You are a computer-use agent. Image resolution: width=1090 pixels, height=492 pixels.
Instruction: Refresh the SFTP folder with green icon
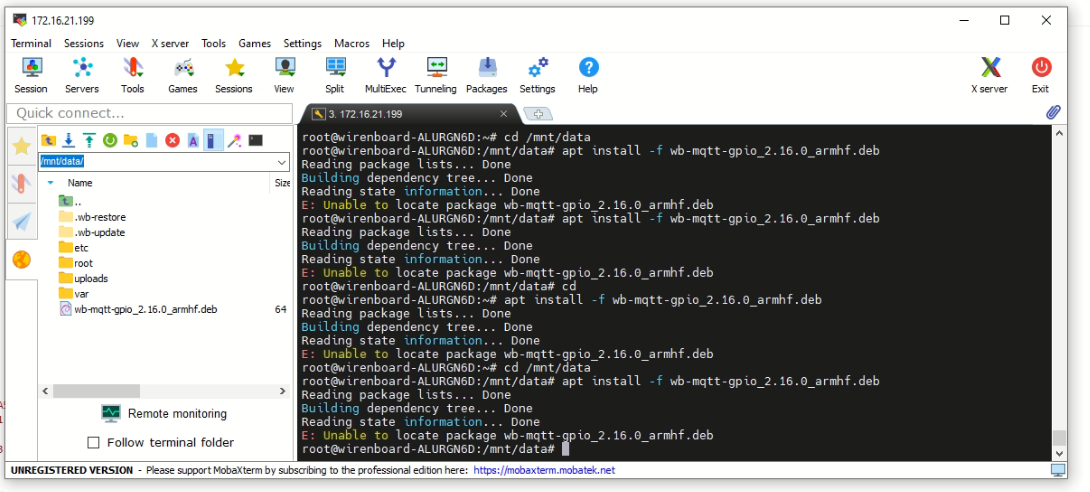pos(110,140)
